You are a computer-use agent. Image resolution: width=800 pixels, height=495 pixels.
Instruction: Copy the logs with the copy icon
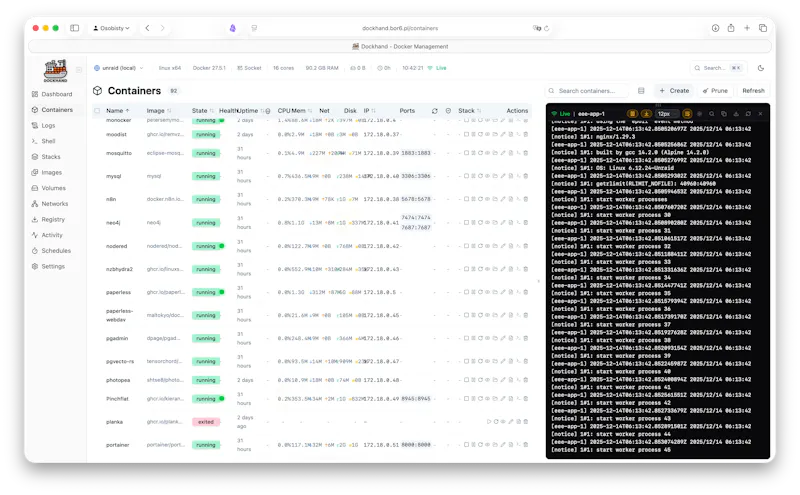(x=723, y=114)
